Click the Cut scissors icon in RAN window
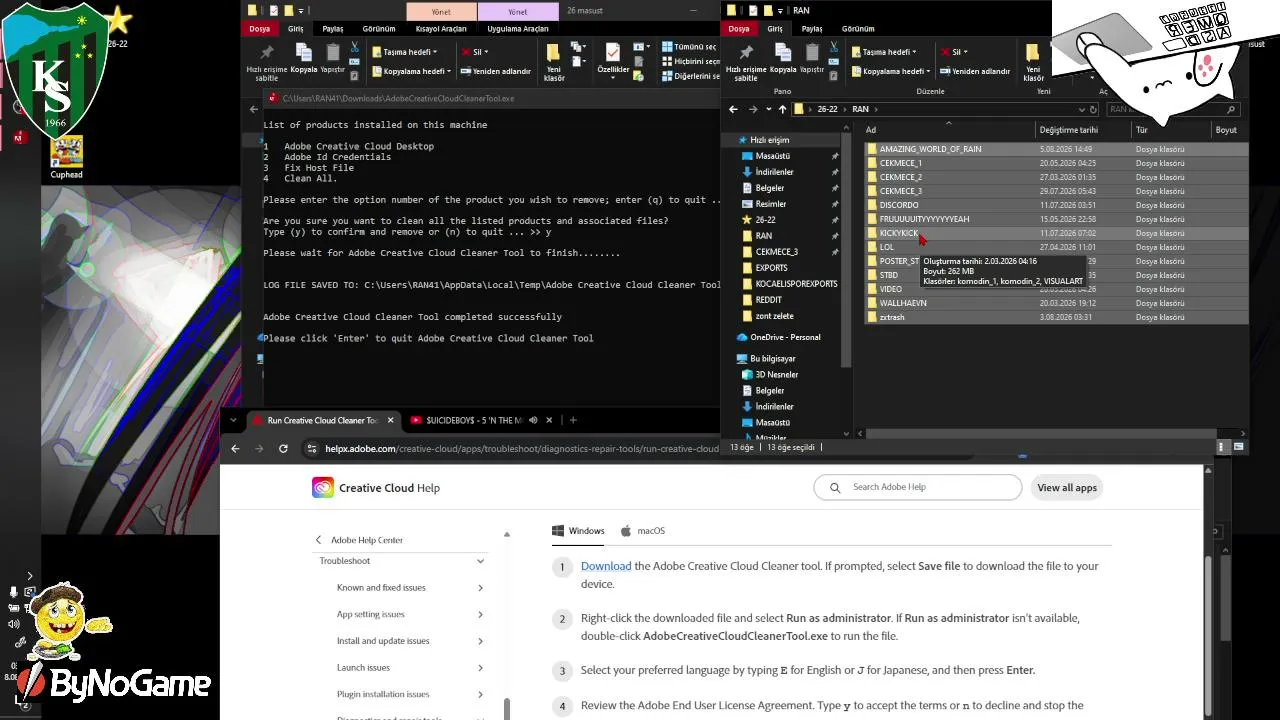The width and height of the screenshot is (1280, 720). pos(835,46)
